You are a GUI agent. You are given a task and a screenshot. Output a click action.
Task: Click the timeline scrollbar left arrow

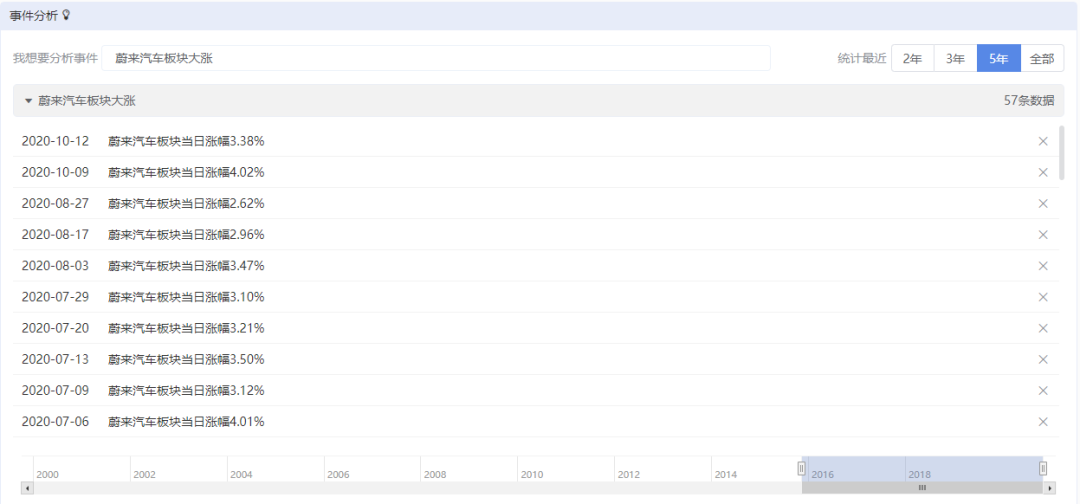point(27,488)
